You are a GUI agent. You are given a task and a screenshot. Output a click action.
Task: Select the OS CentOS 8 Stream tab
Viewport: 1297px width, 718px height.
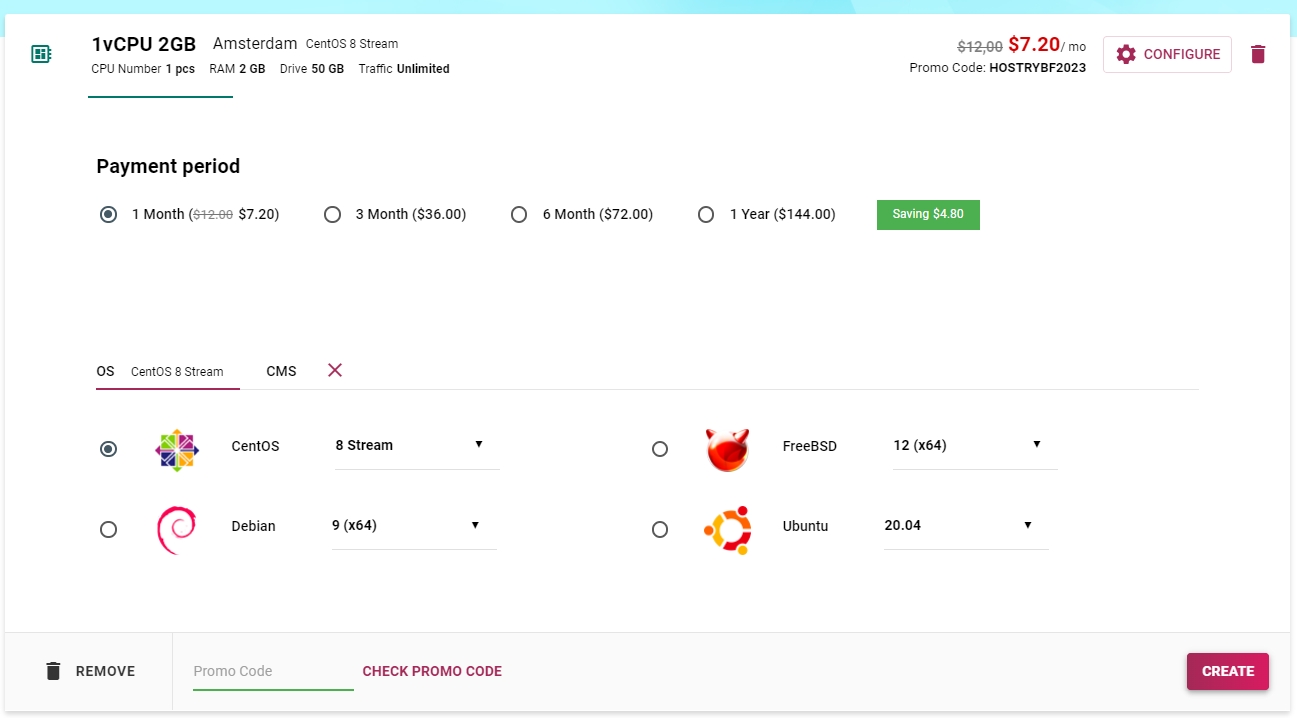click(x=166, y=371)
